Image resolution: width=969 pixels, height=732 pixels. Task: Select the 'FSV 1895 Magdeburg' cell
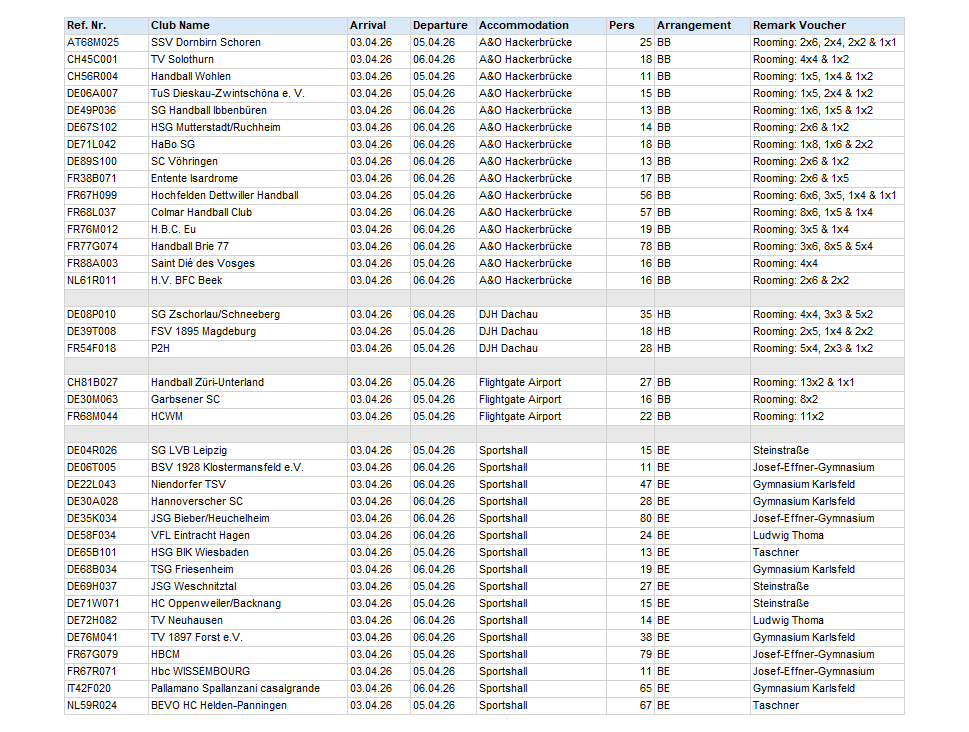[x=203, y=331]
